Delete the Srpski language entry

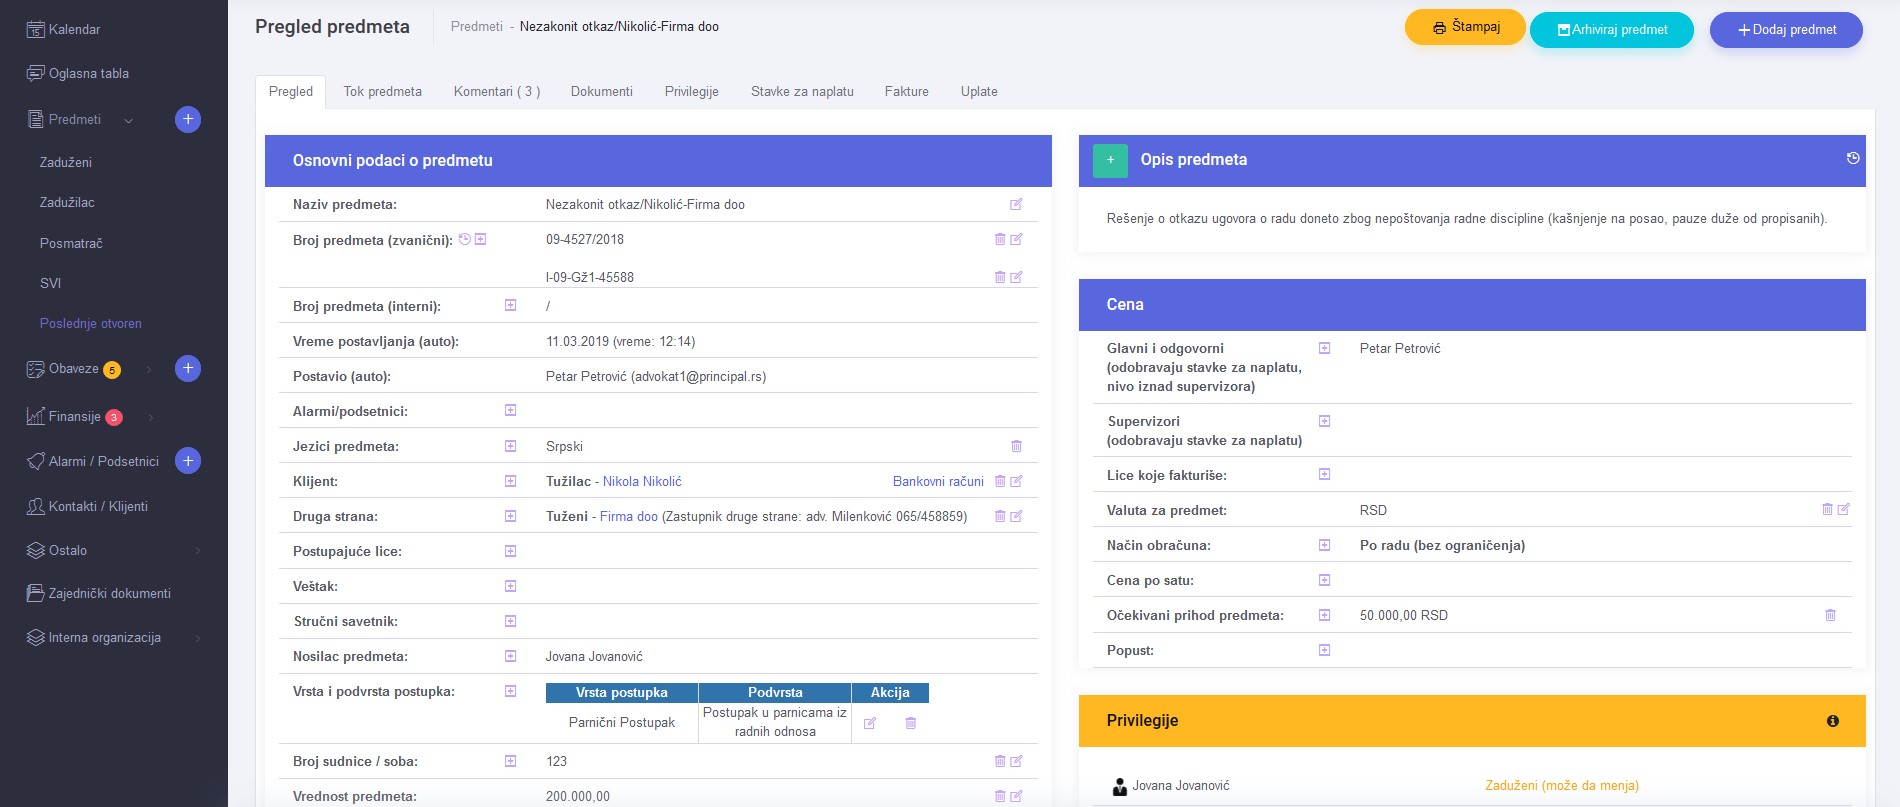click(x=1016, y=446)
